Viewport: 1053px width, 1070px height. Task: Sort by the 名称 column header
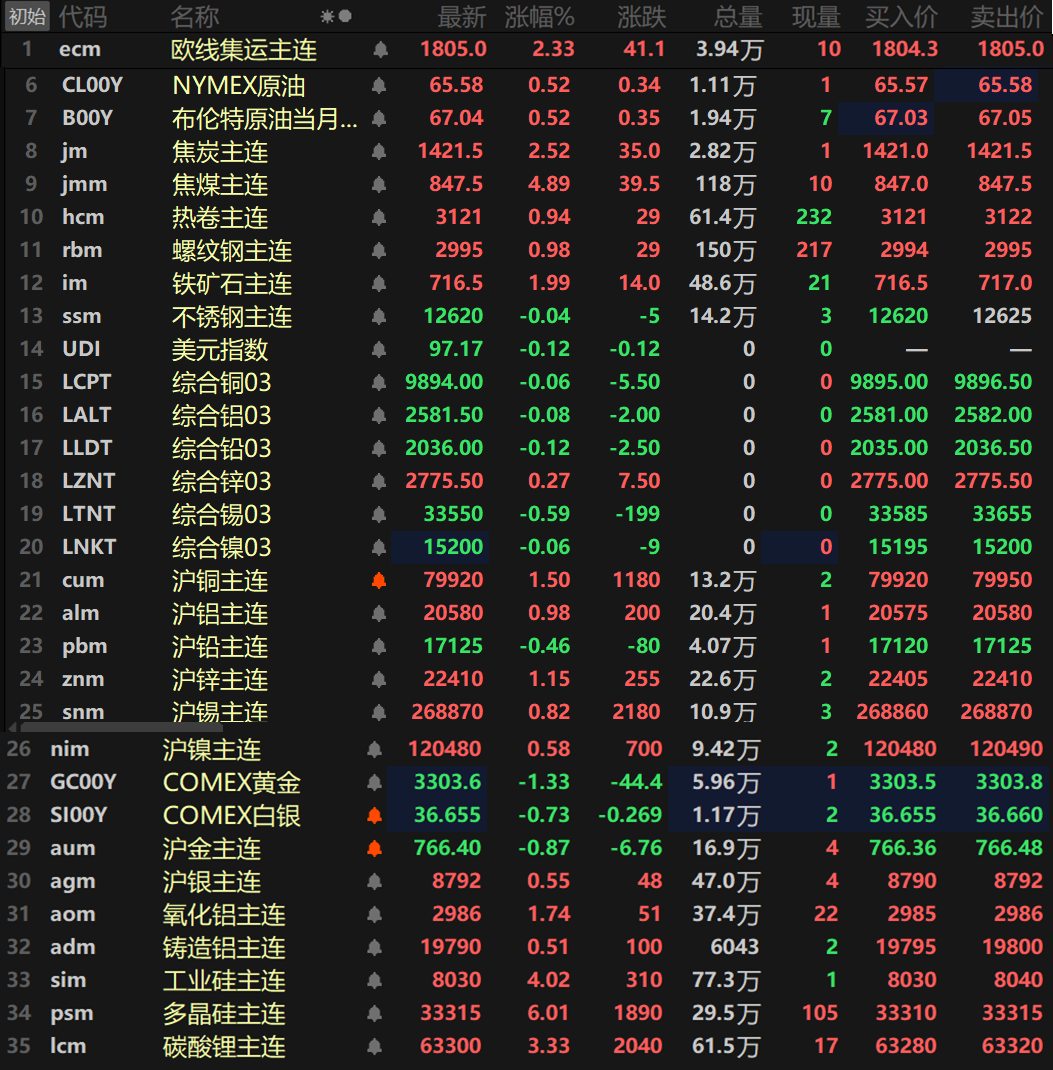[x=194, y=16]
